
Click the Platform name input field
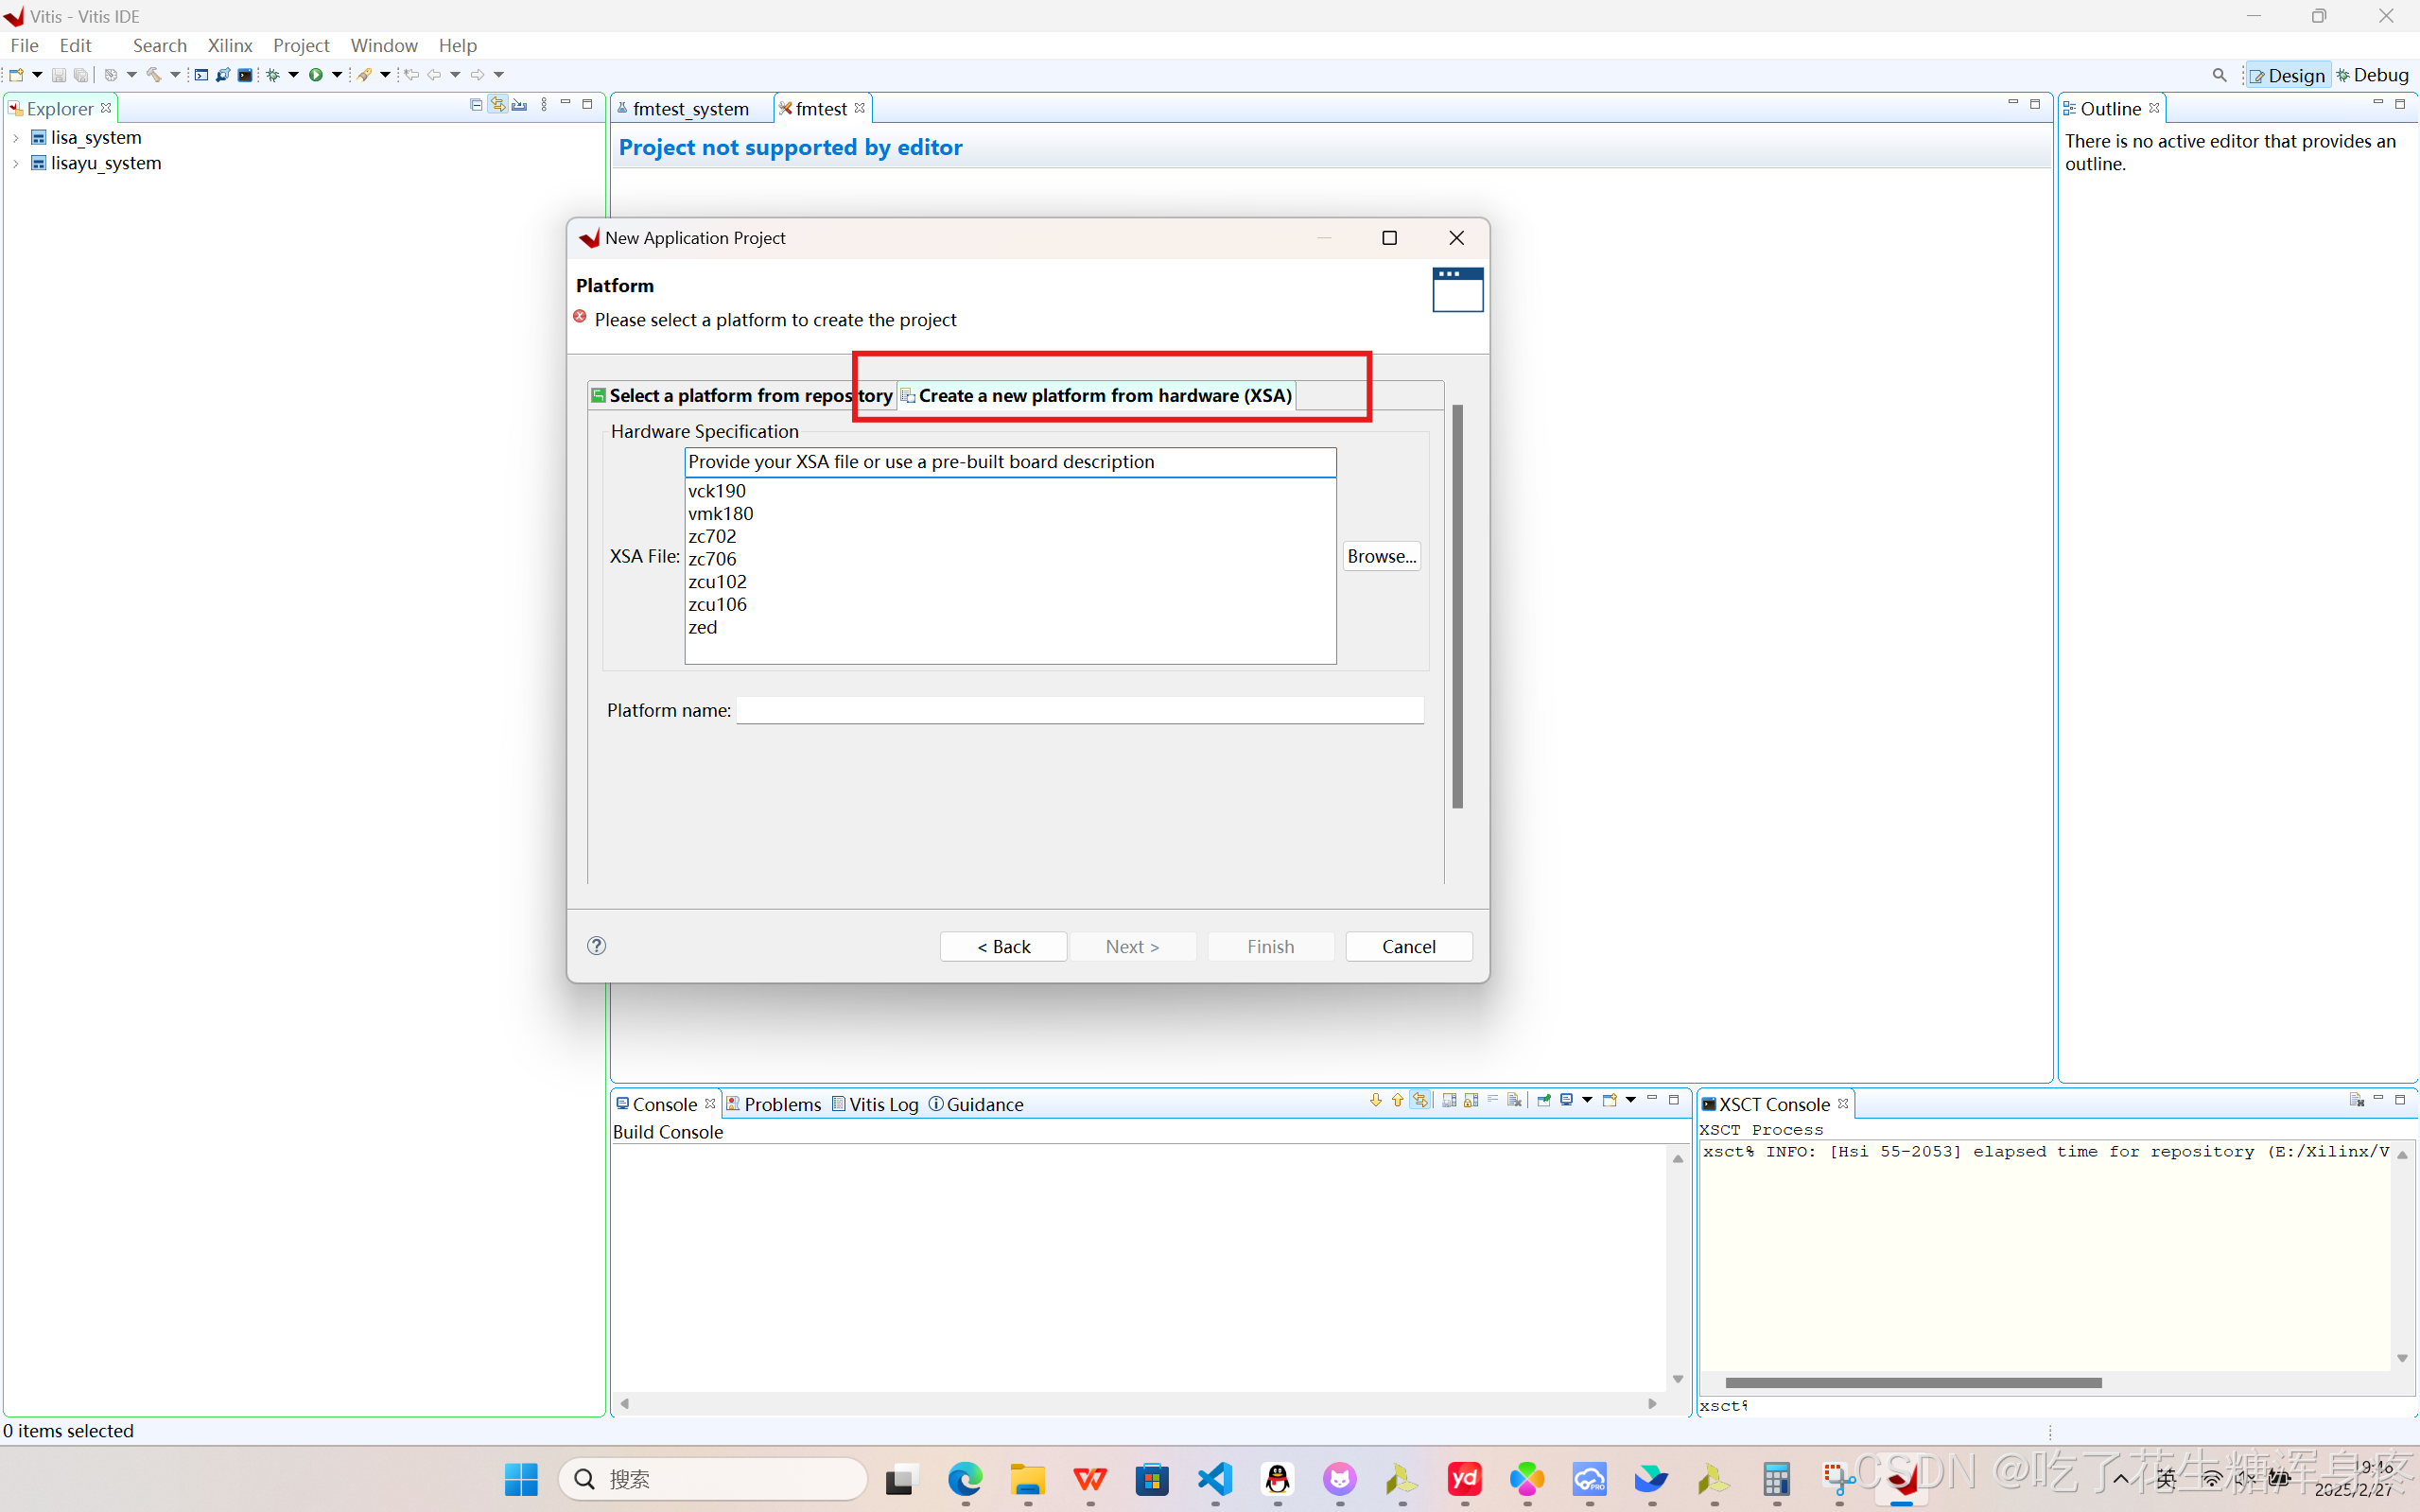pos(1080,710)
